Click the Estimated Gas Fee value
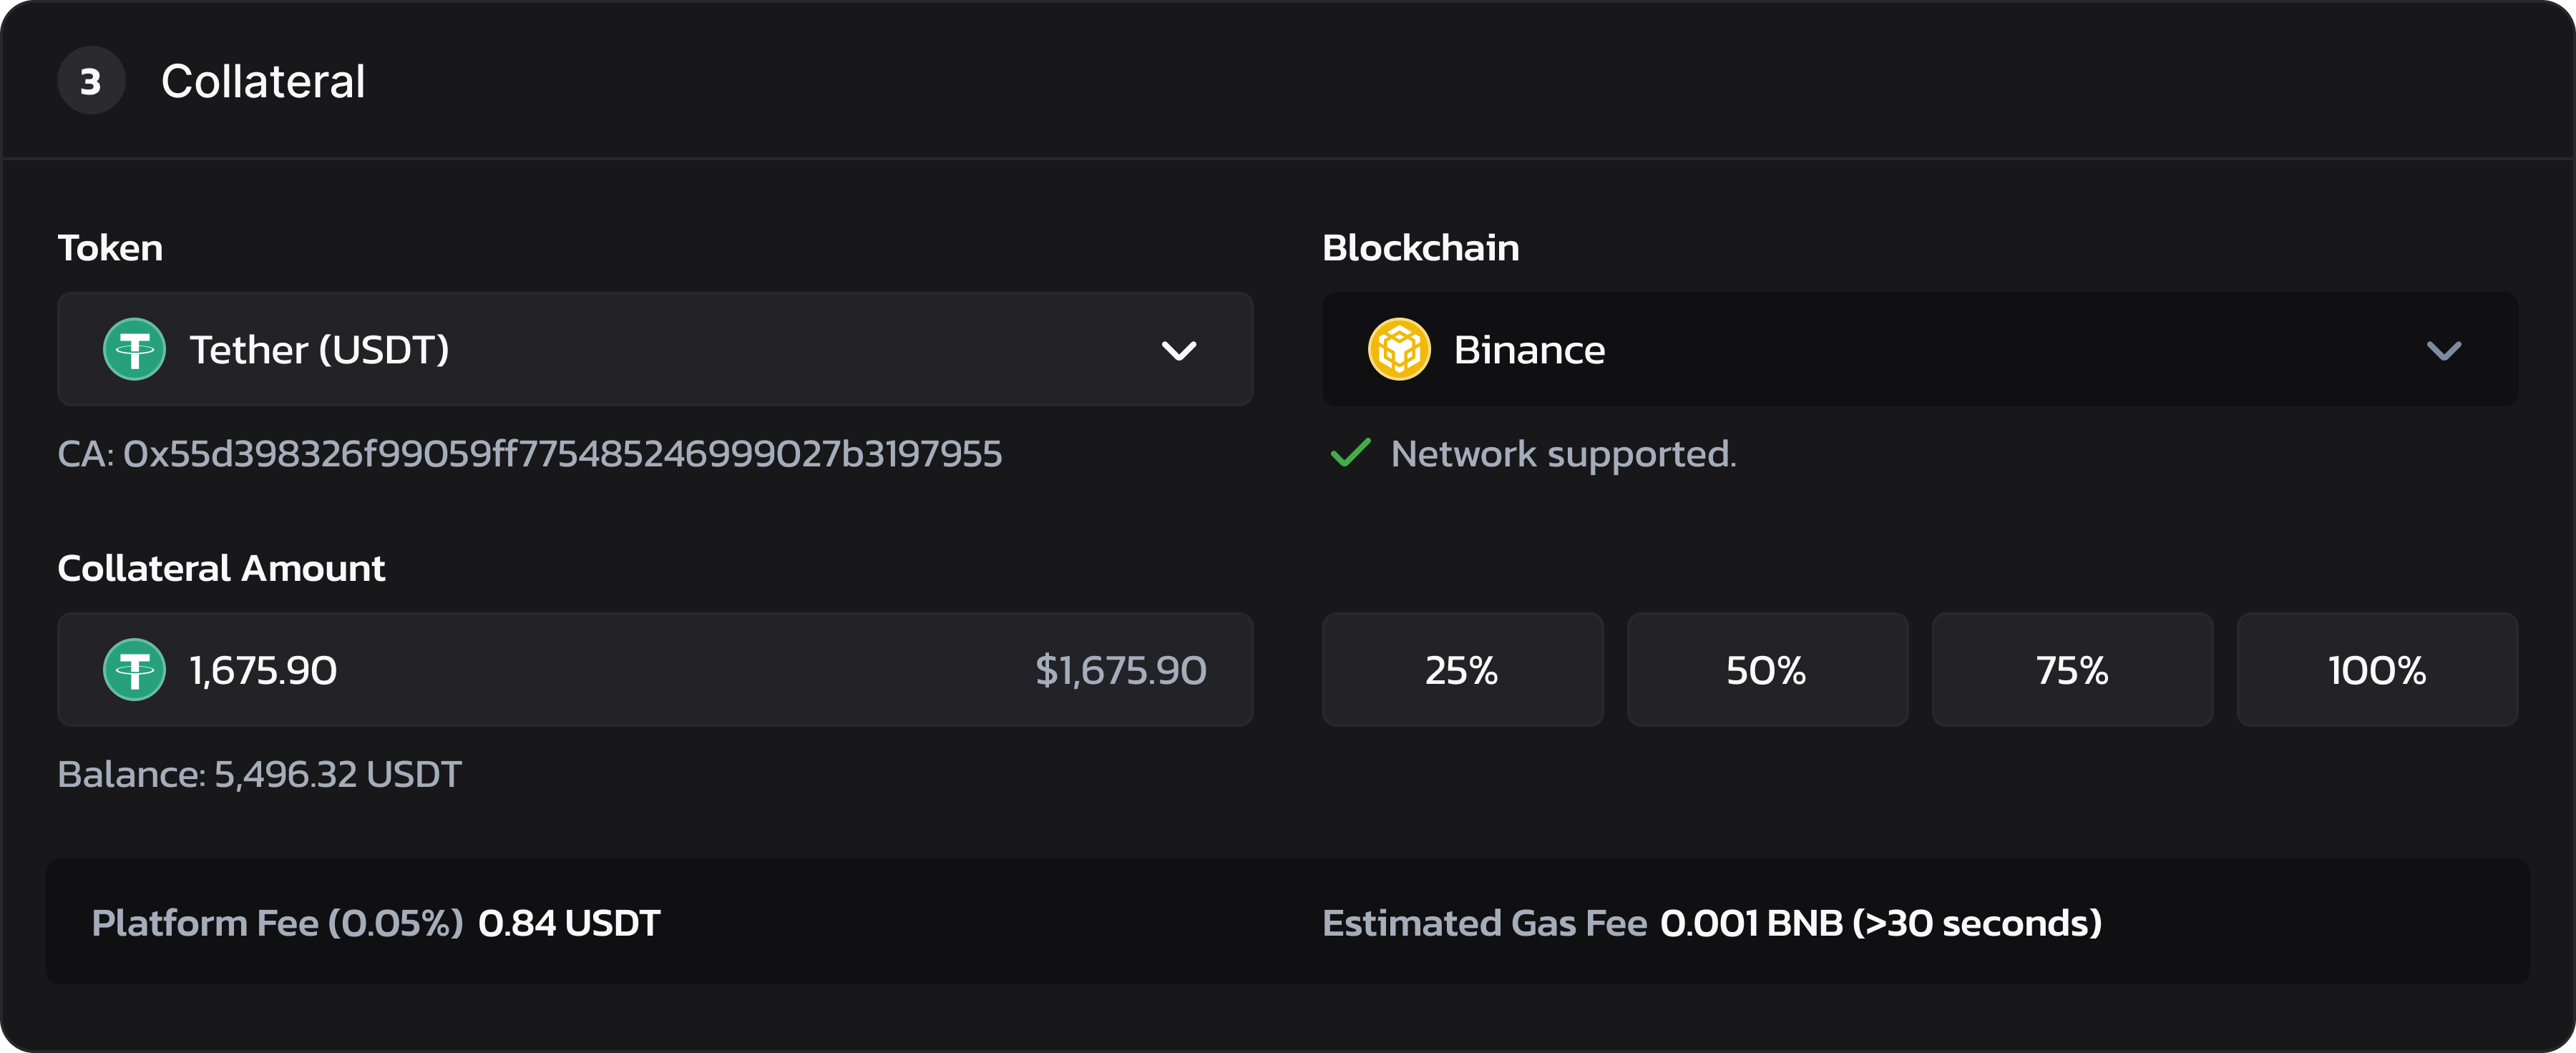This screenshot has width=2576, height=1053. coord(1880,923)
